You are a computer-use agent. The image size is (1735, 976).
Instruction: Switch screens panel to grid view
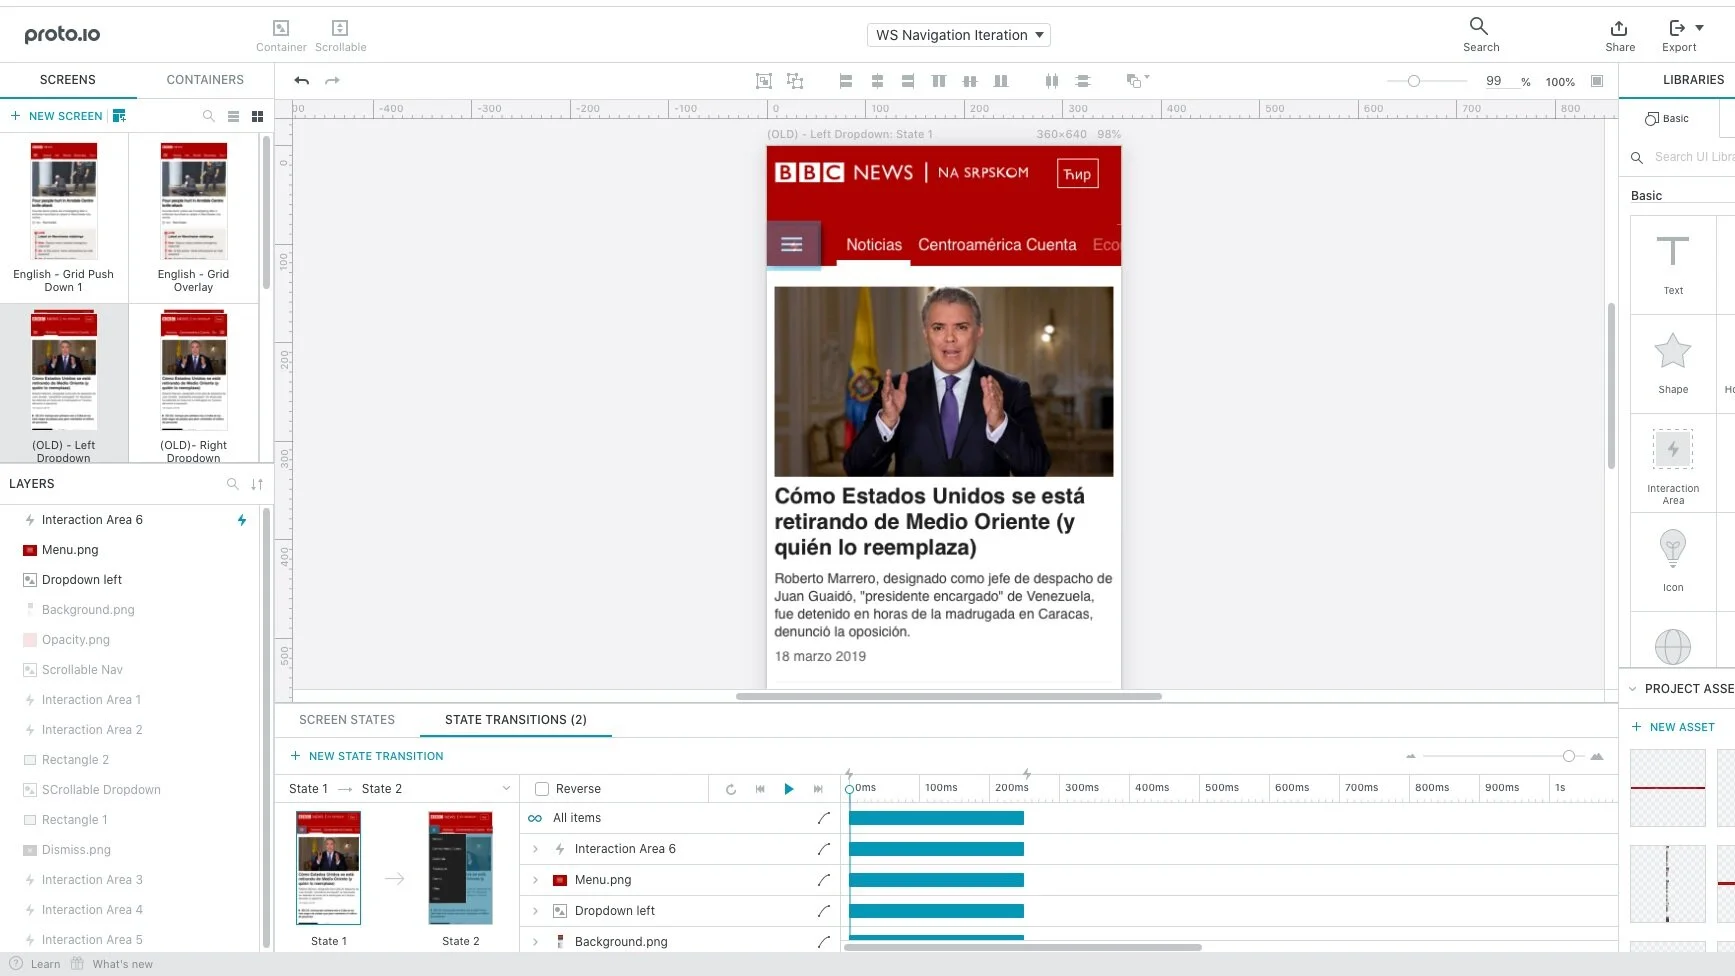pyautogui.click(x=257, y=116)
